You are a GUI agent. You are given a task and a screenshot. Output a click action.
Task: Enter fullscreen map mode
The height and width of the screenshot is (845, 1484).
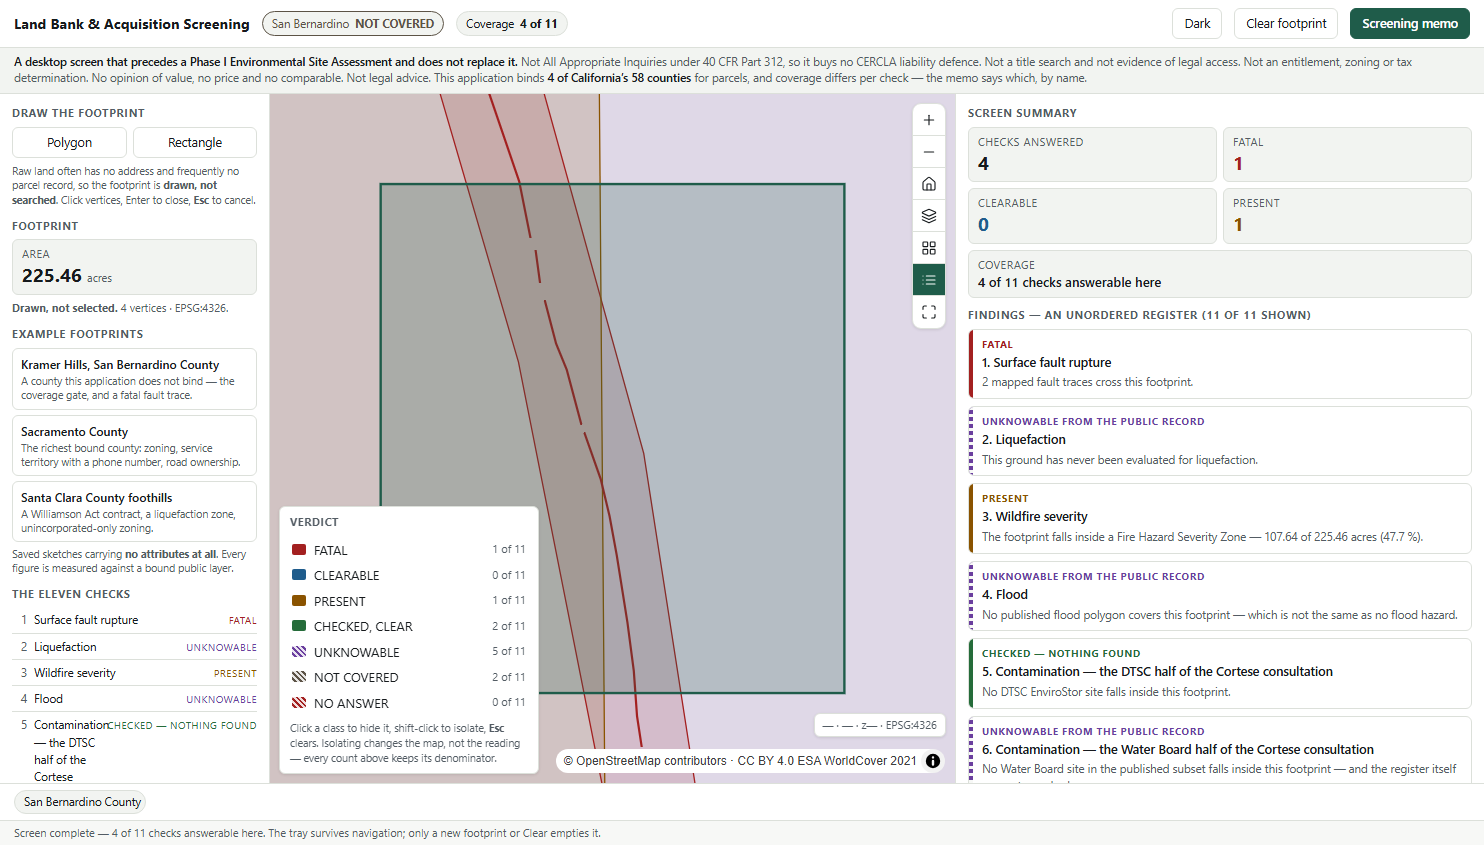point(929,312)
